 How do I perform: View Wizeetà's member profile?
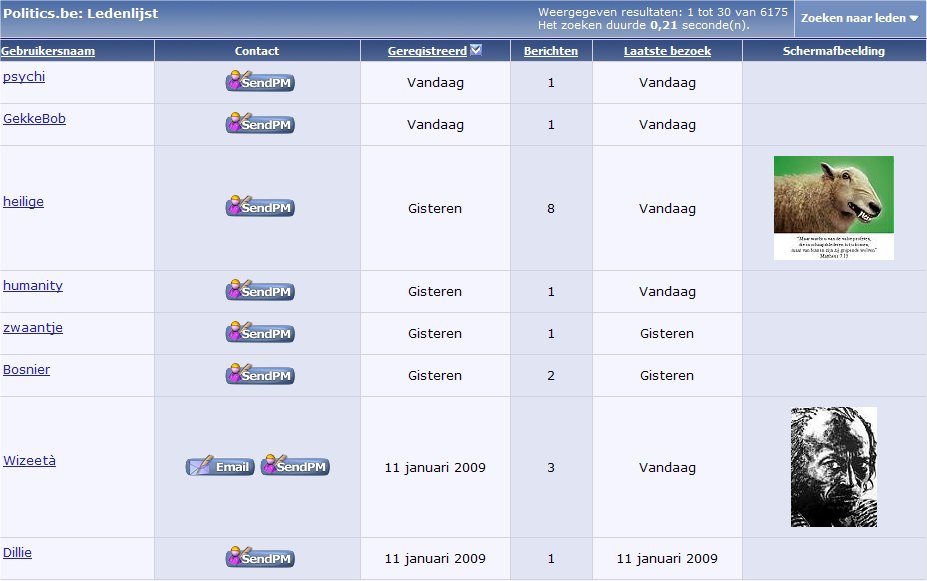pyautogui.click(x=29, y=461)
